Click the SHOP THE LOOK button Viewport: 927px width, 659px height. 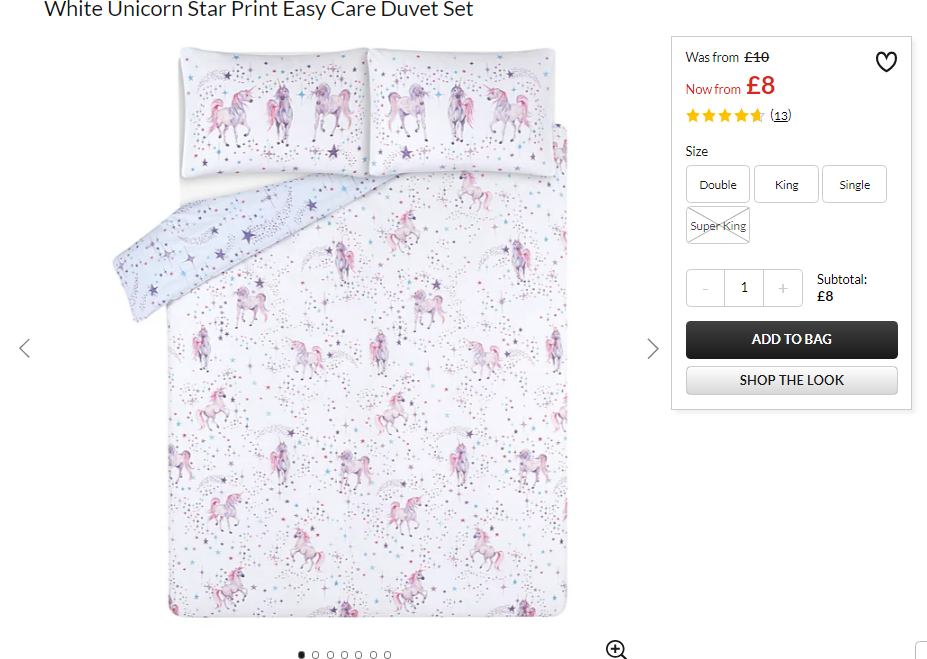tap(792, 380)
